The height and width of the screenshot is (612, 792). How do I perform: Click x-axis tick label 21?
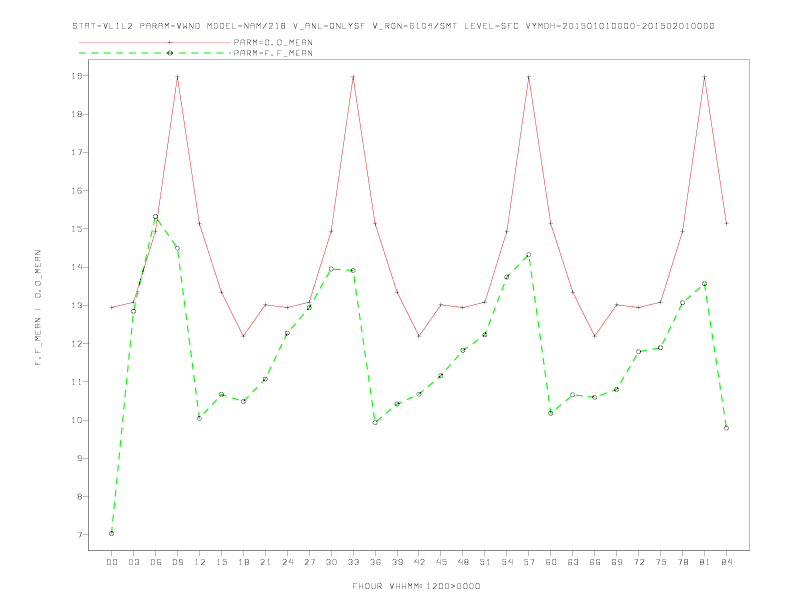pos(265,562)
